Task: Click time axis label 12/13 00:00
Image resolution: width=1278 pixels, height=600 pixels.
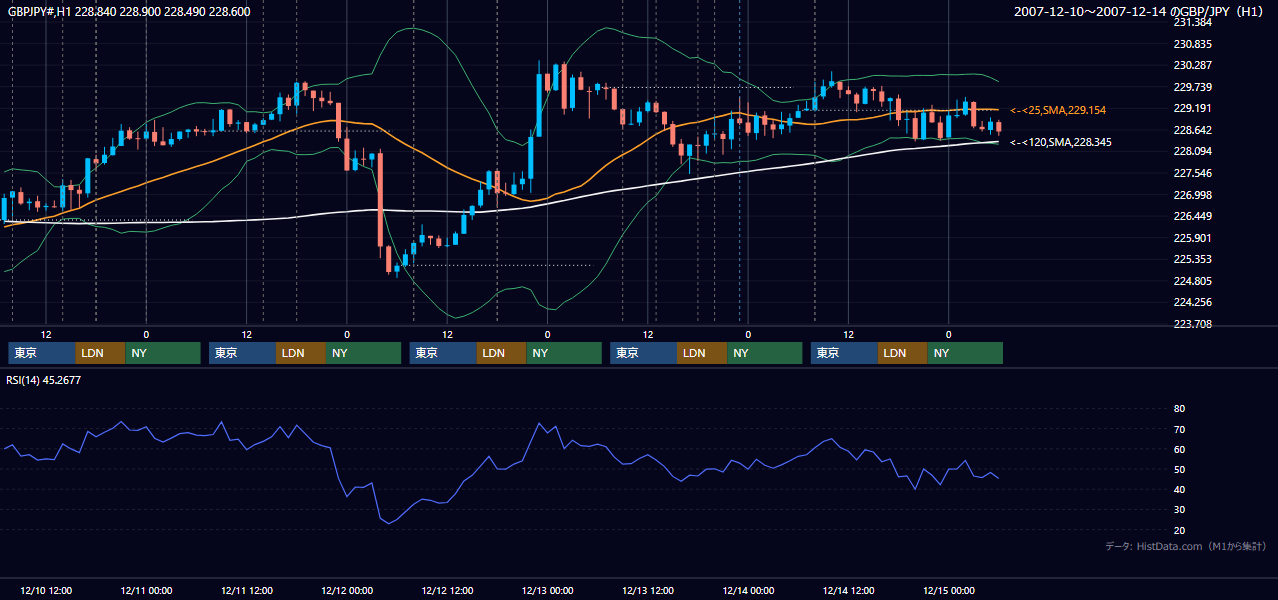Action: click(x=547, y=590)
